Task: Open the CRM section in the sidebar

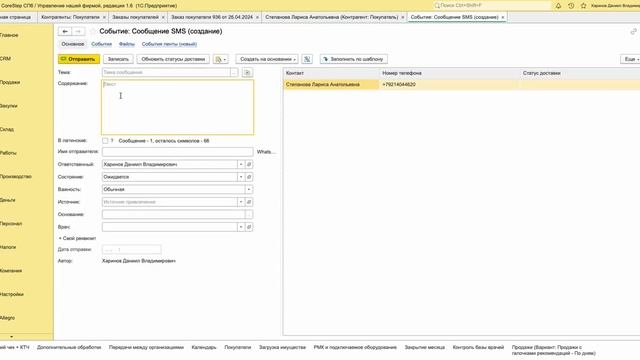Action: tap(6, 59)
